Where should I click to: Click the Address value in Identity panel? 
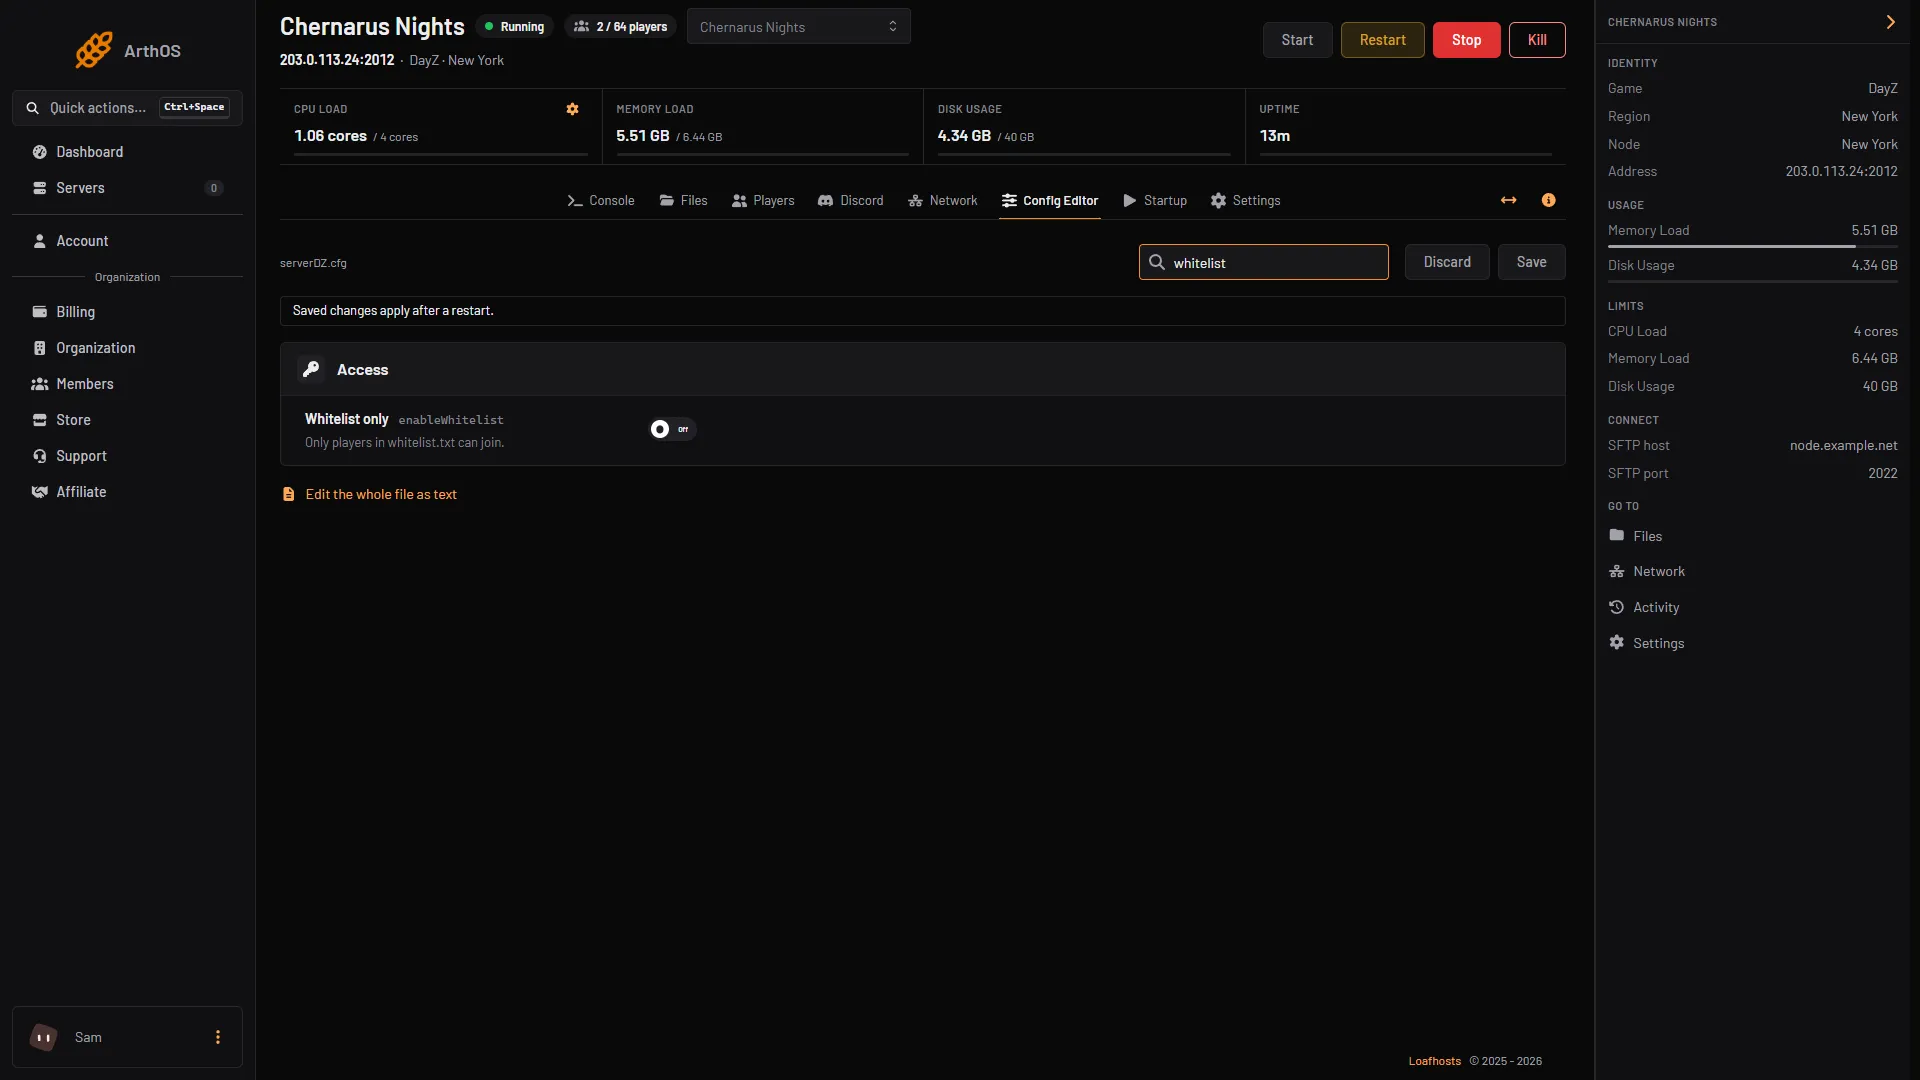1841,172
